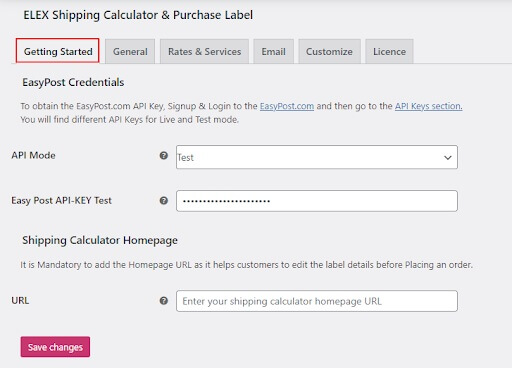The height and width of the screenshot is (368, 512).
Task: Open the API Mode dropdown showing Test
Action: [x=317, y=157]
